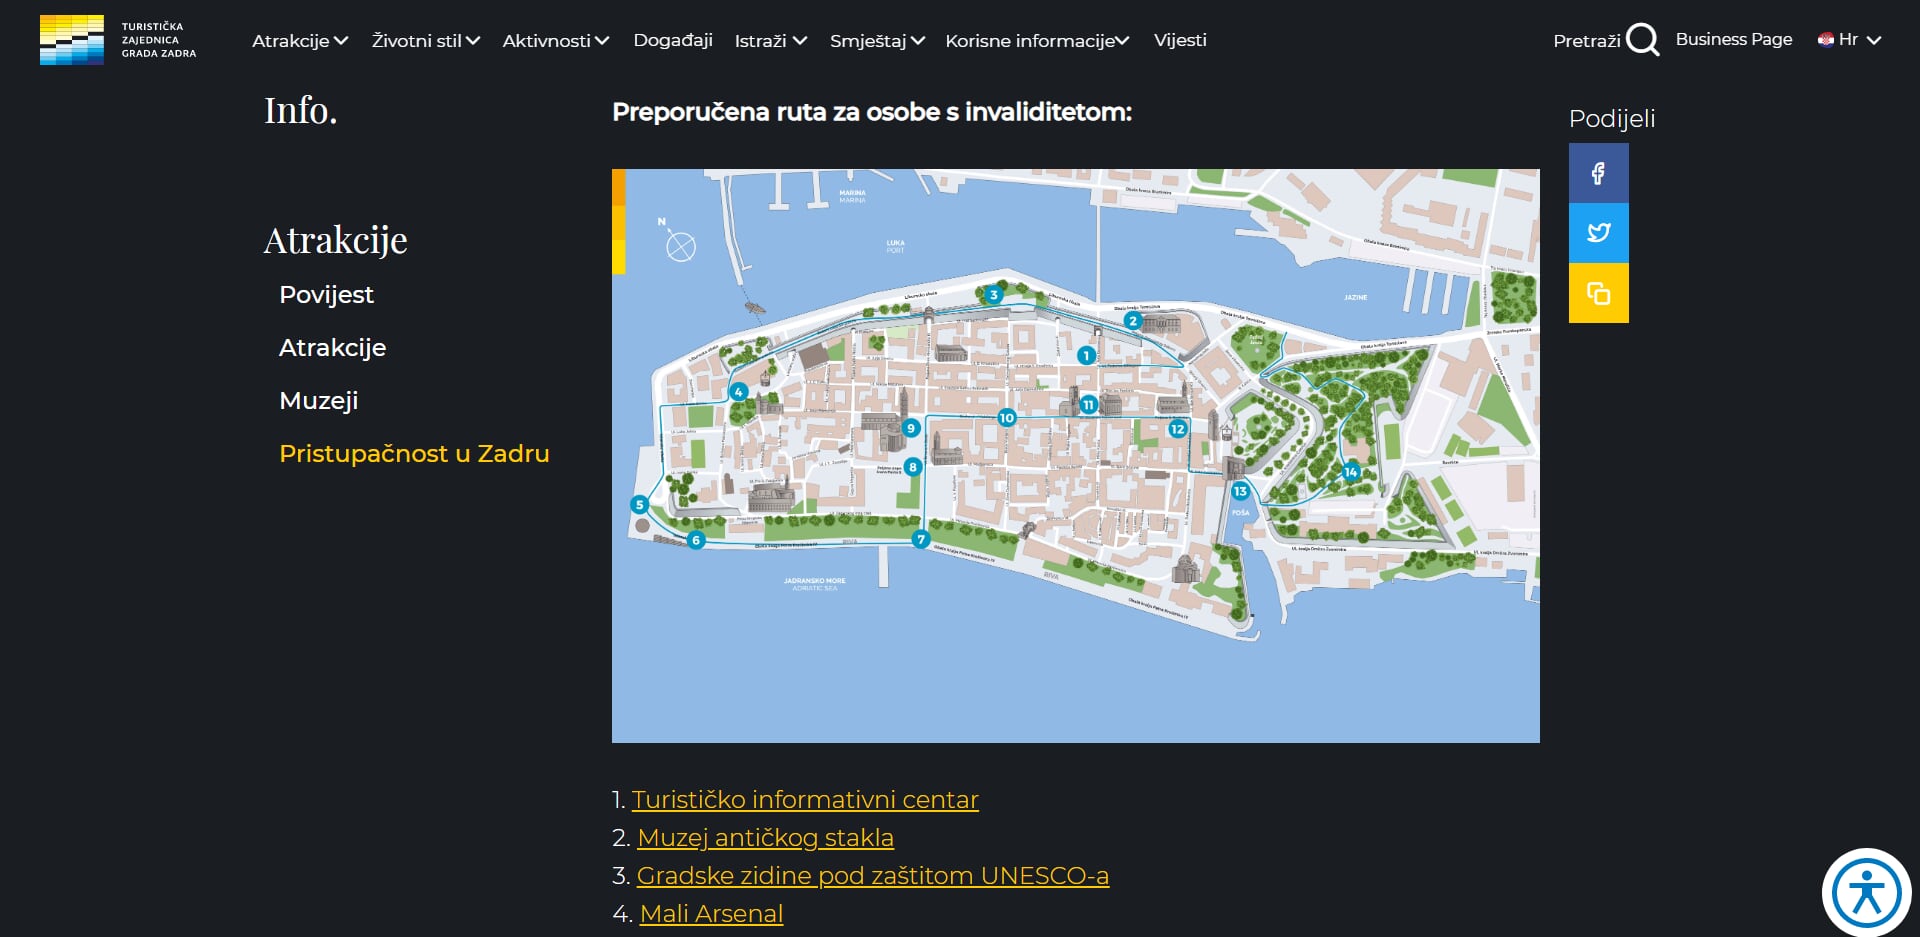Open Turističko informativni centar link

pyautogui.click(x=805, y=800)
